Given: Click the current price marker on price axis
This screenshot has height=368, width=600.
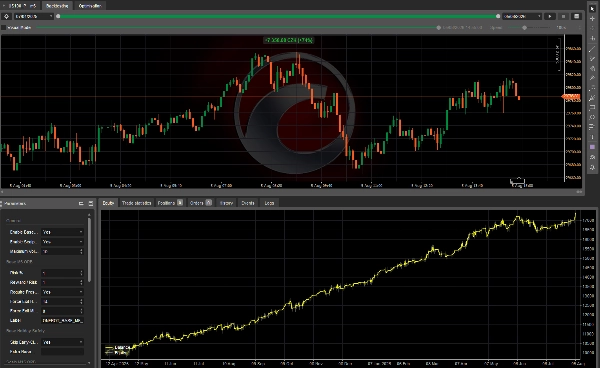Looking at the screenshot, I should pos(571,96).
